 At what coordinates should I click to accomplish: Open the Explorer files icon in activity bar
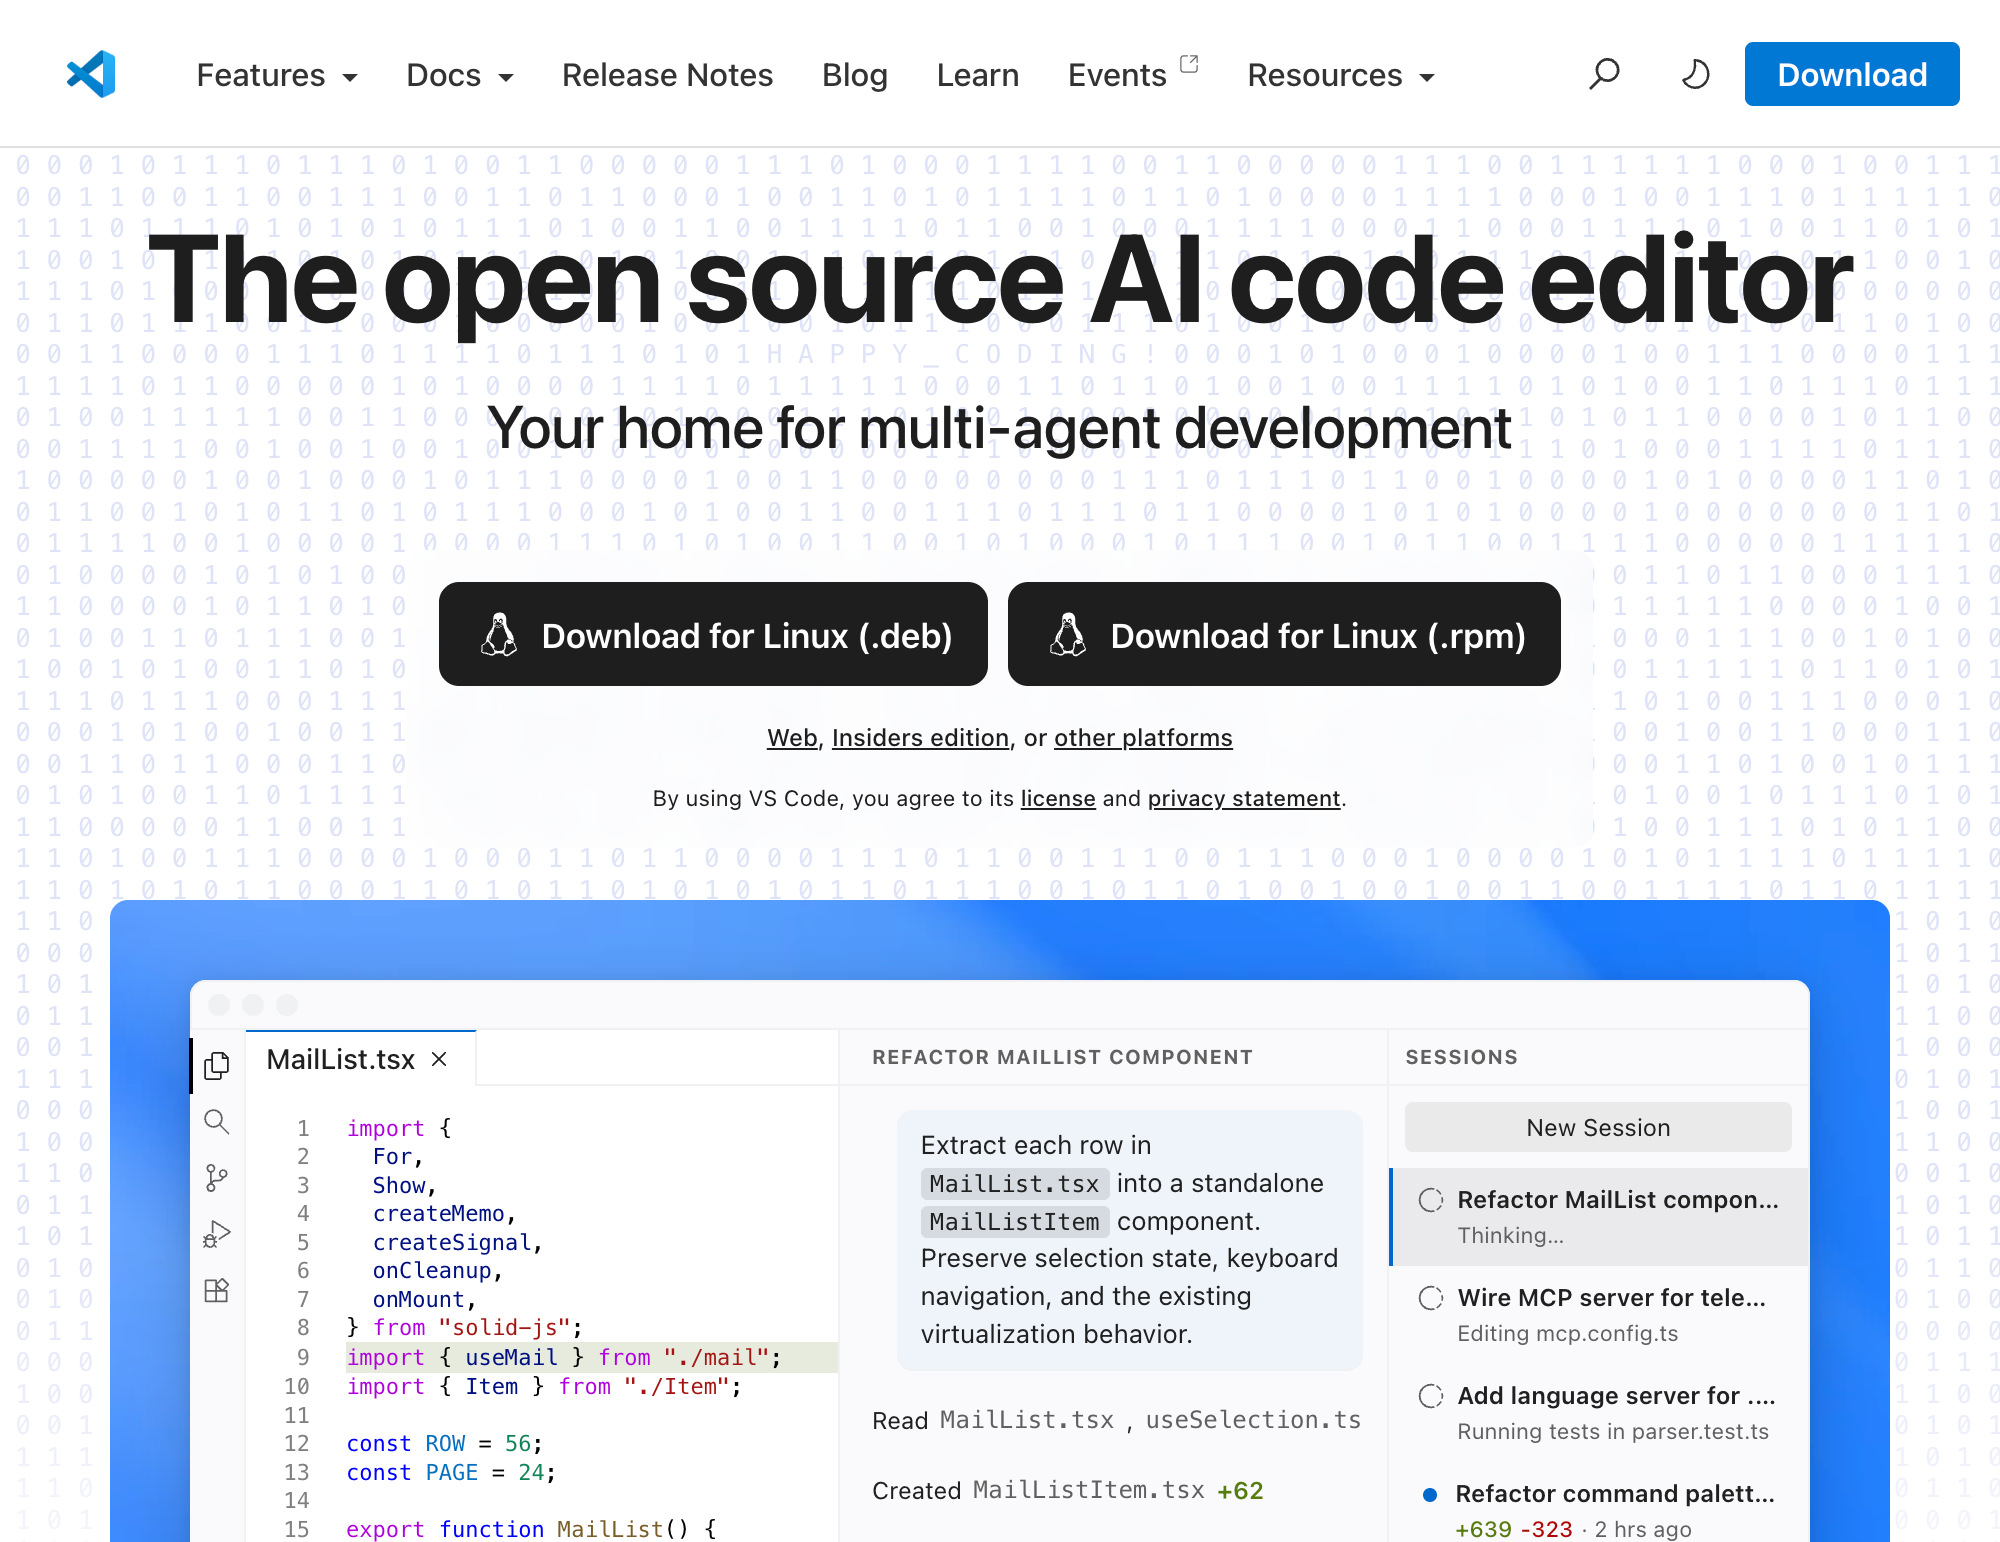point(217,1065)
